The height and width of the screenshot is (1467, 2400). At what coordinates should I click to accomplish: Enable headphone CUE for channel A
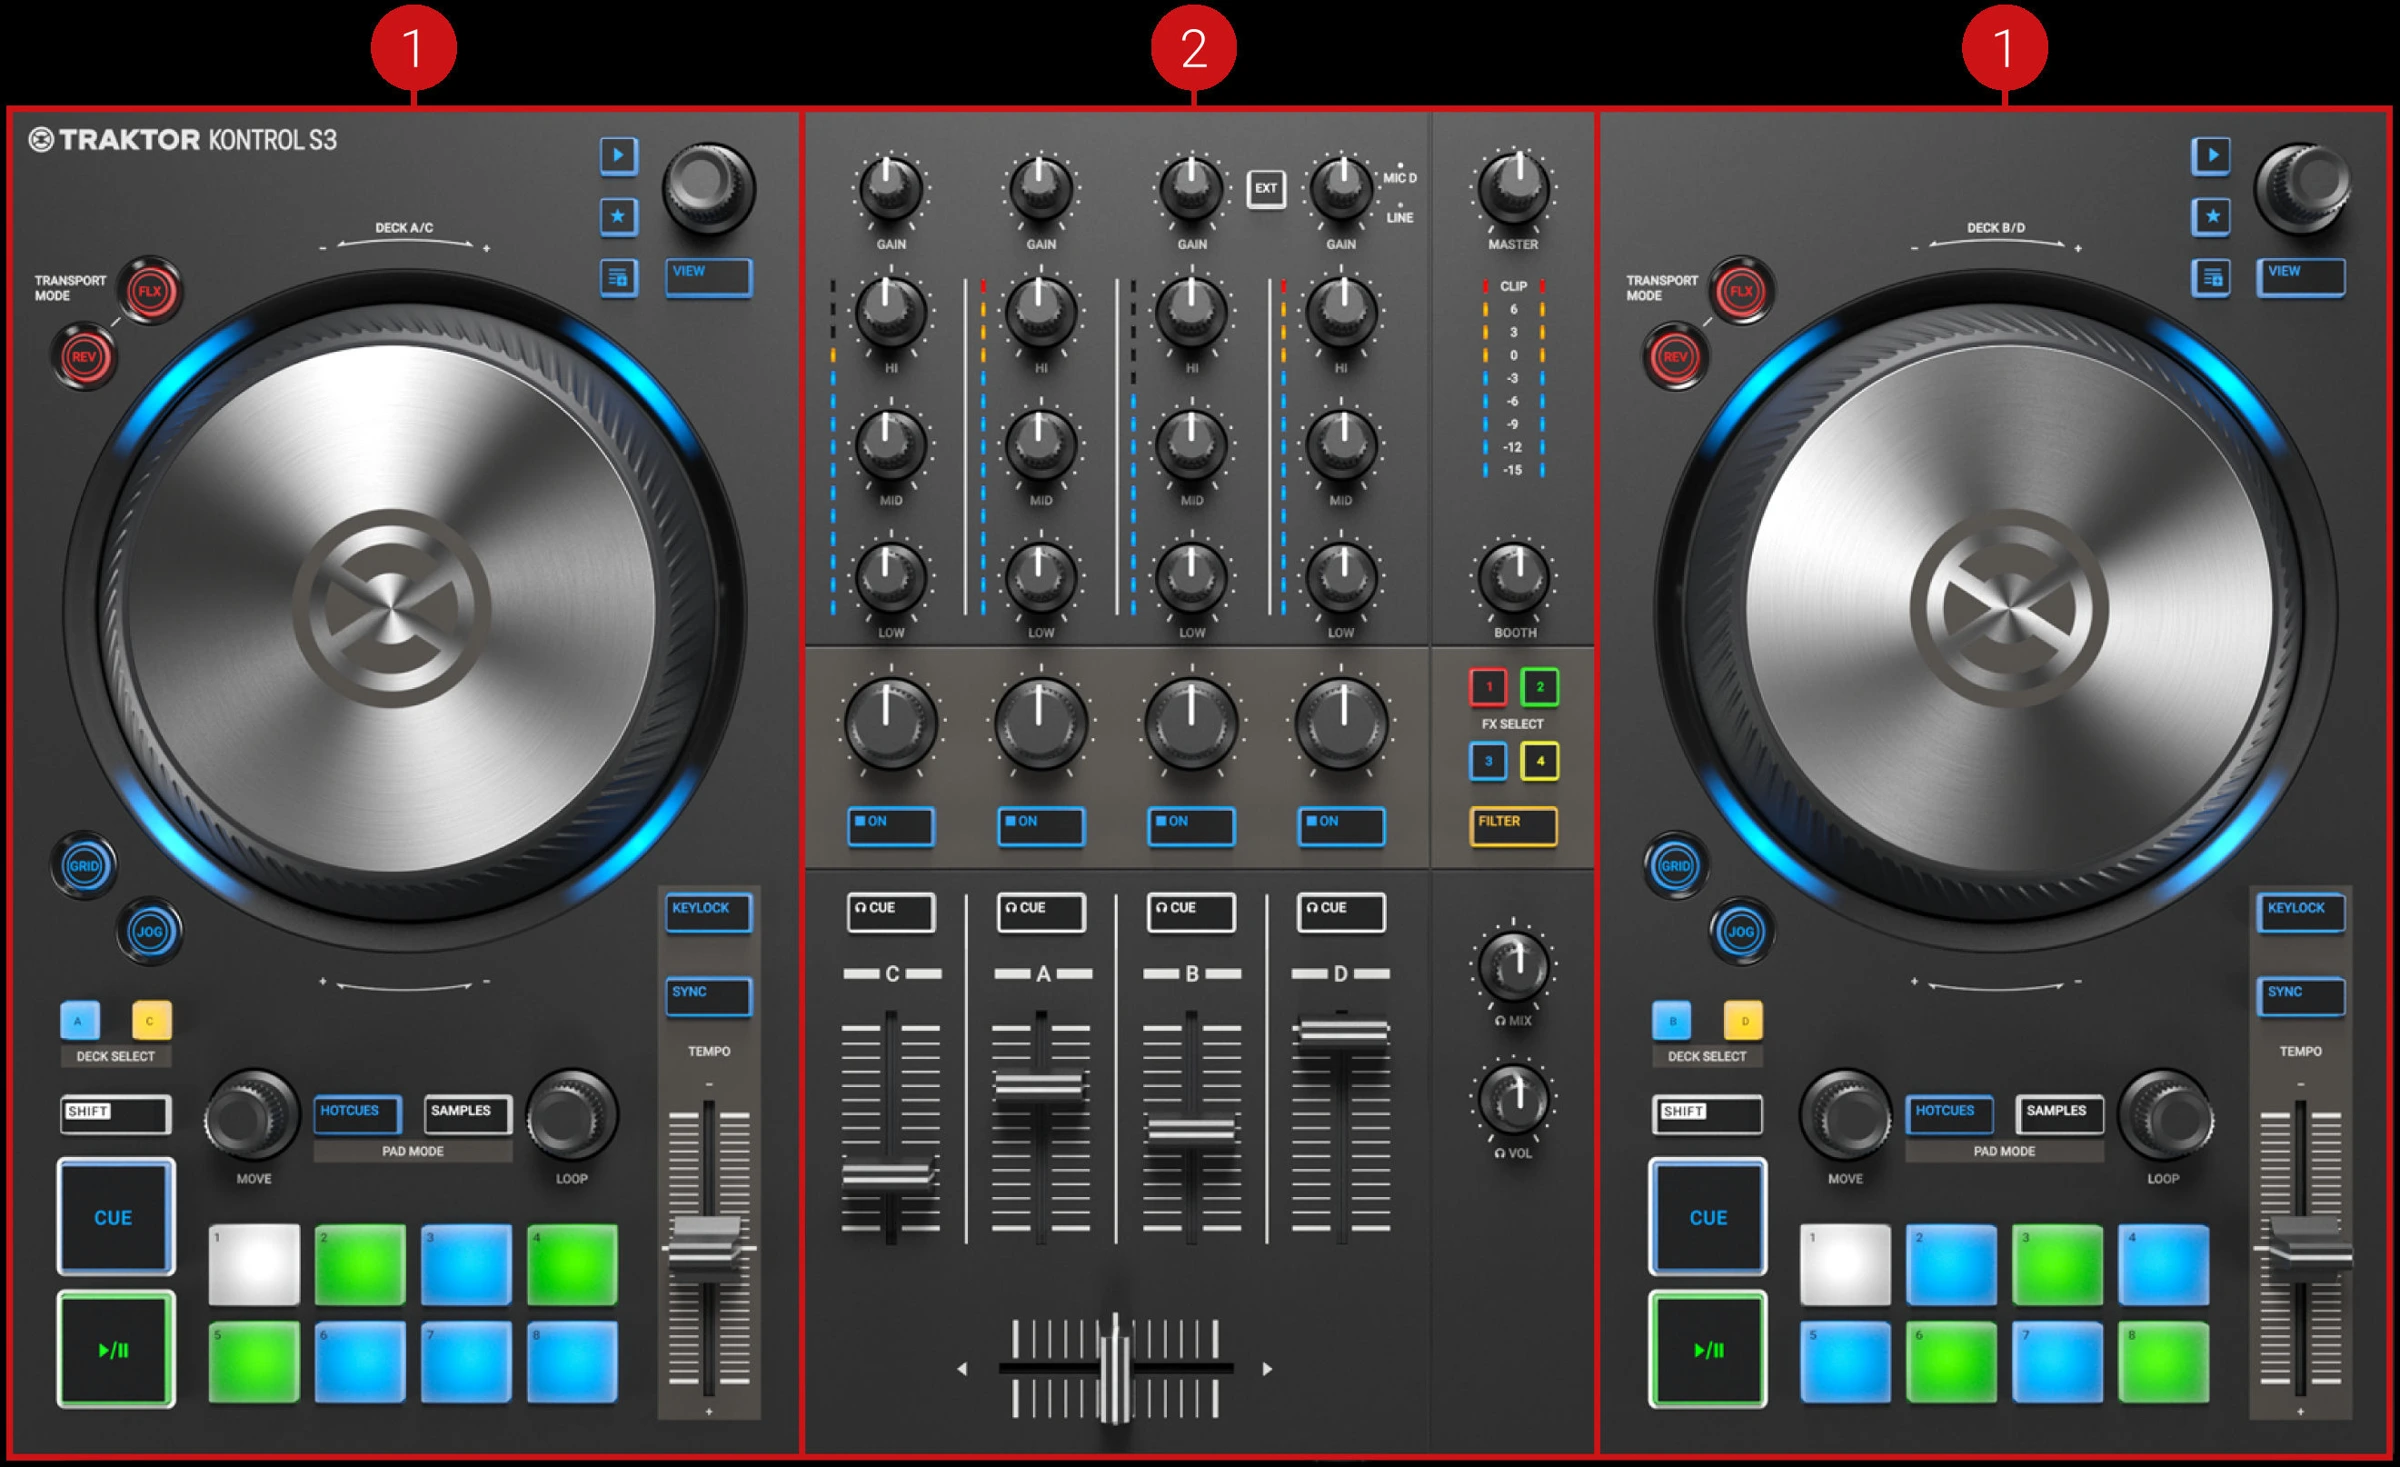coord(1041,912)
